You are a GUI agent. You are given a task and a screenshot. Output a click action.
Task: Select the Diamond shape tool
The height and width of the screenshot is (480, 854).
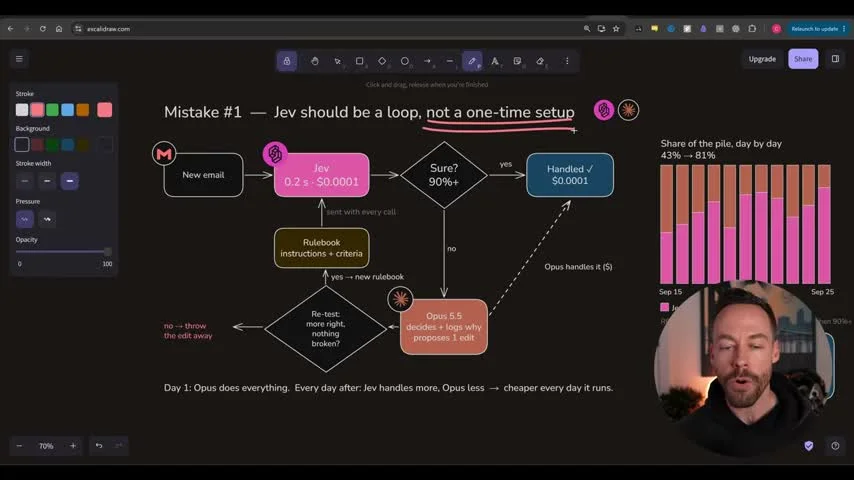coord(382,61)
